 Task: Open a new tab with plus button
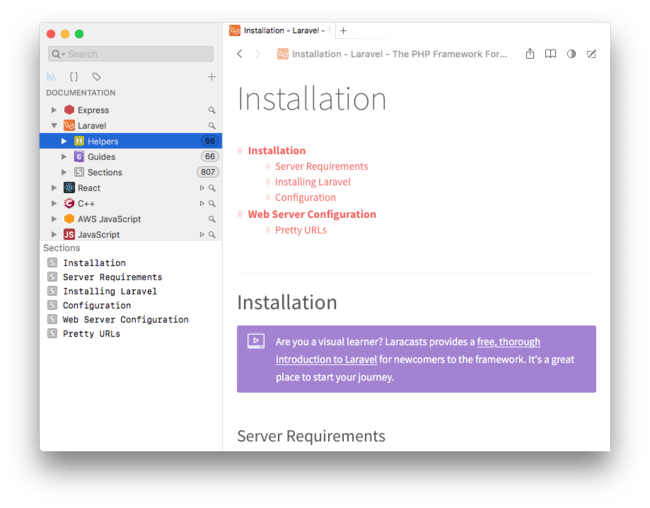(343, 31)
